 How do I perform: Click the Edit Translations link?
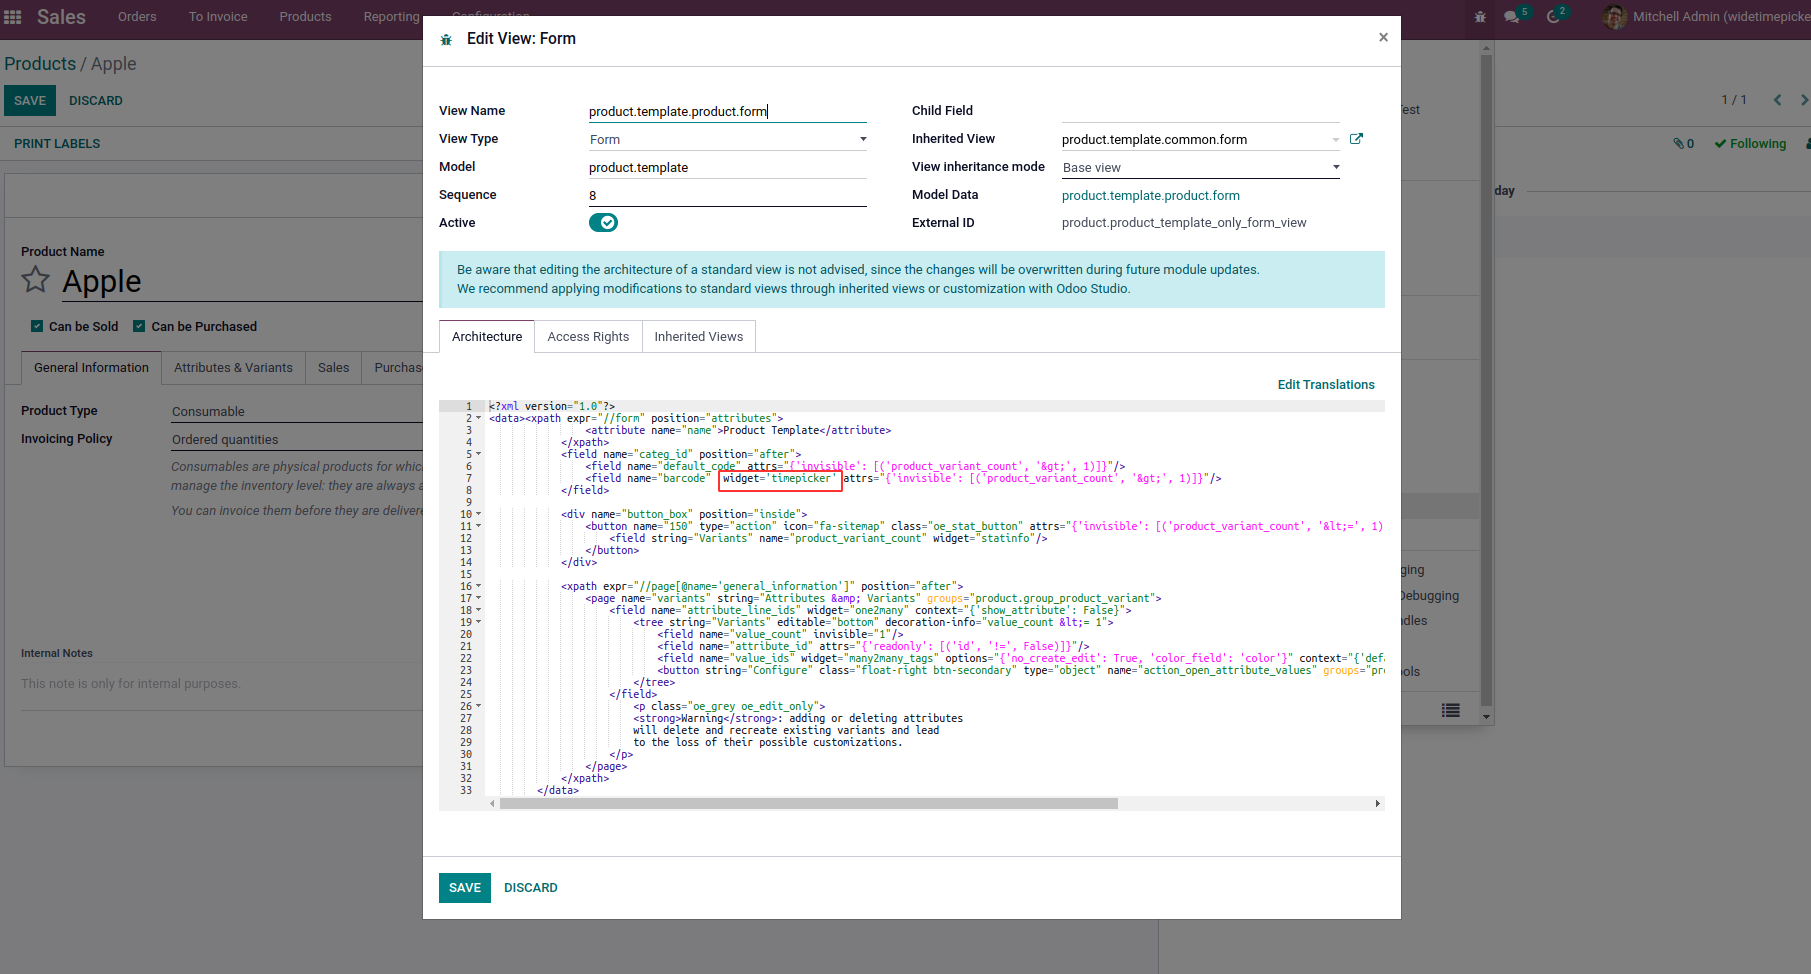(1326, 385)
